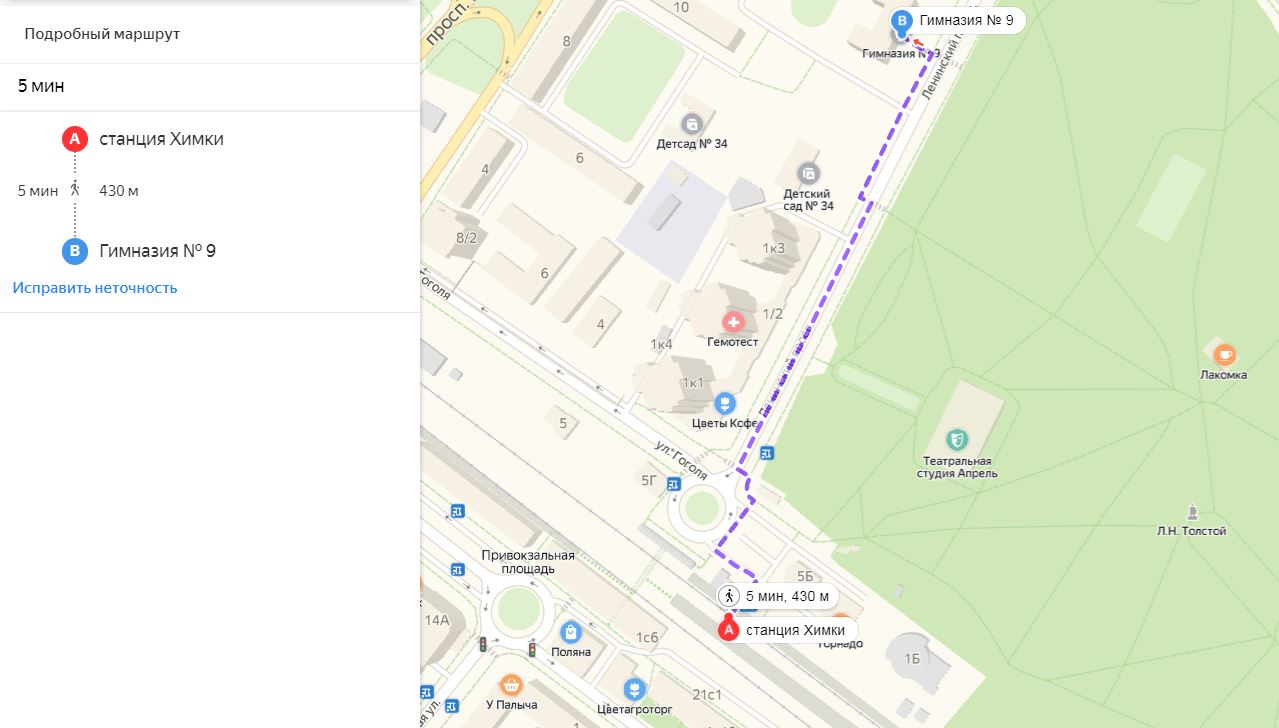Open the У Палыча basket icon
Screen dimensions: 1279x728
point(512,685)
